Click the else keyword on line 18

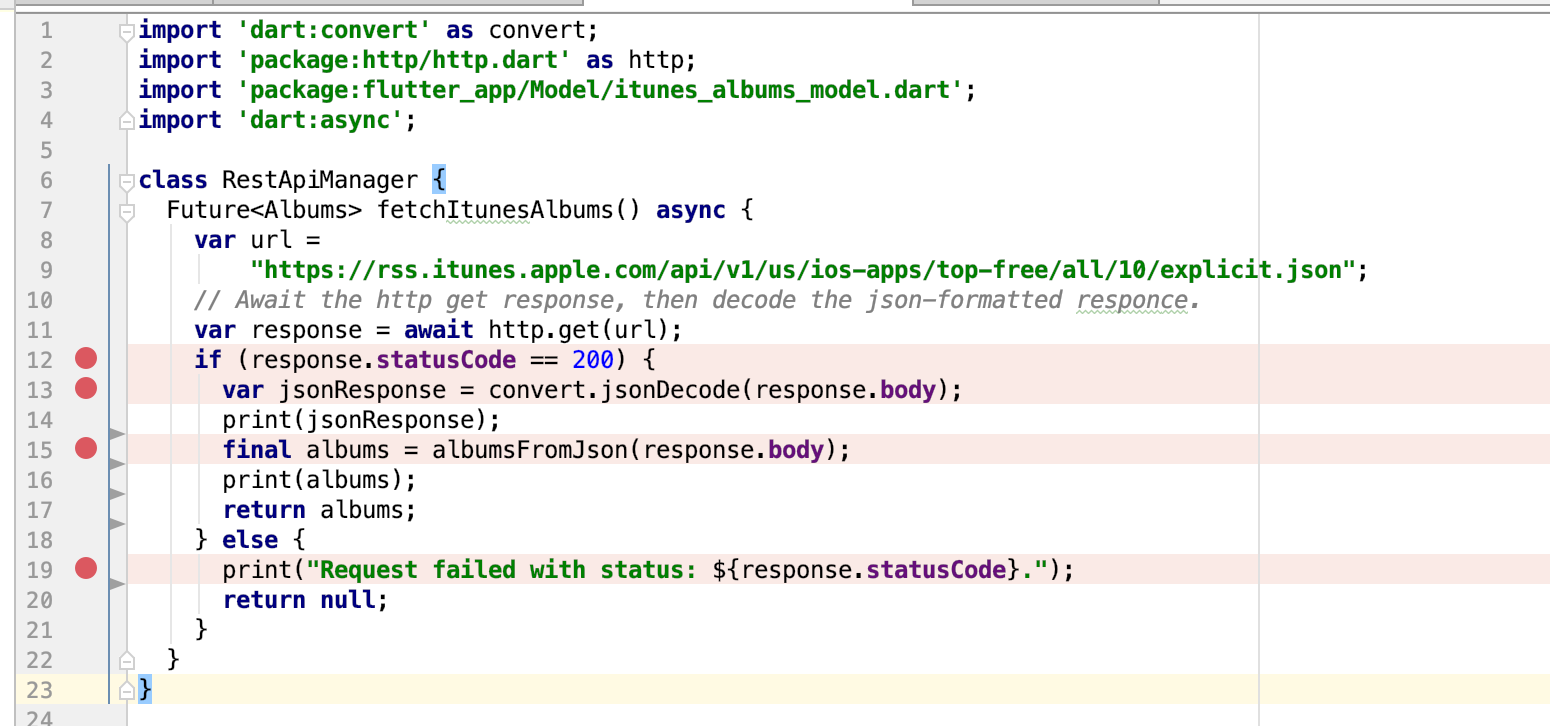pyautogui.click(x=250, y=540)
